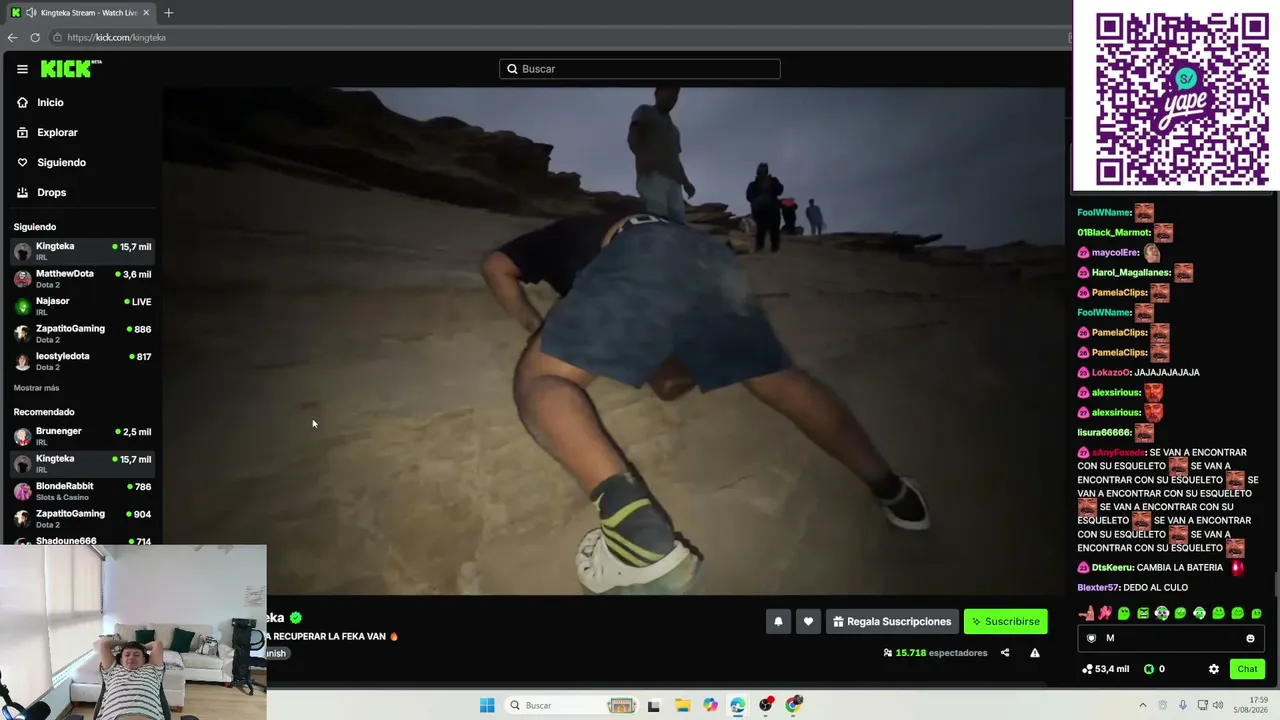1280x720 pixels.
Task: Click the shield badge icon in chat input
Action: (1091, 638)
